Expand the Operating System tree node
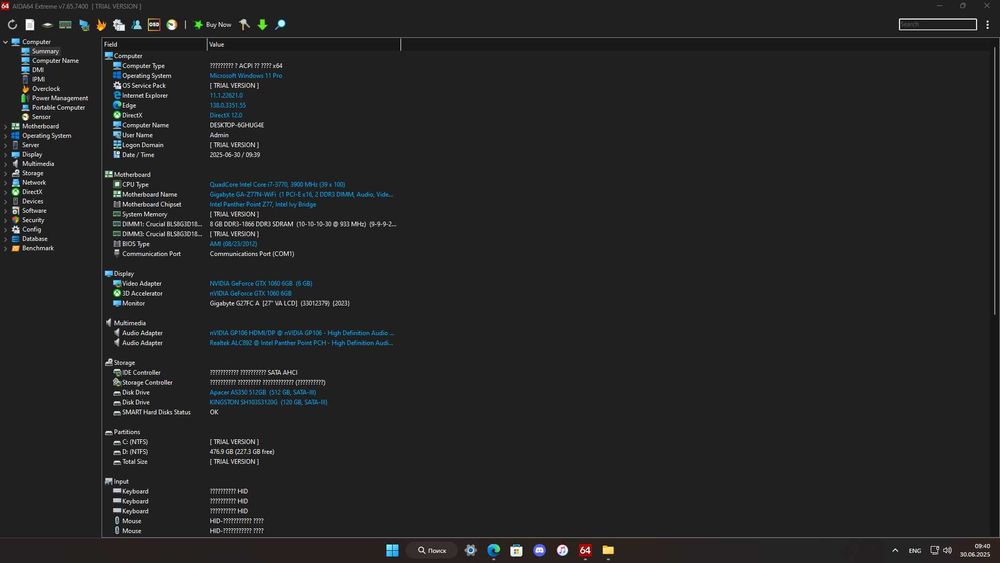This screenshot has height=563, width=1000. click(x=6, y=136)
